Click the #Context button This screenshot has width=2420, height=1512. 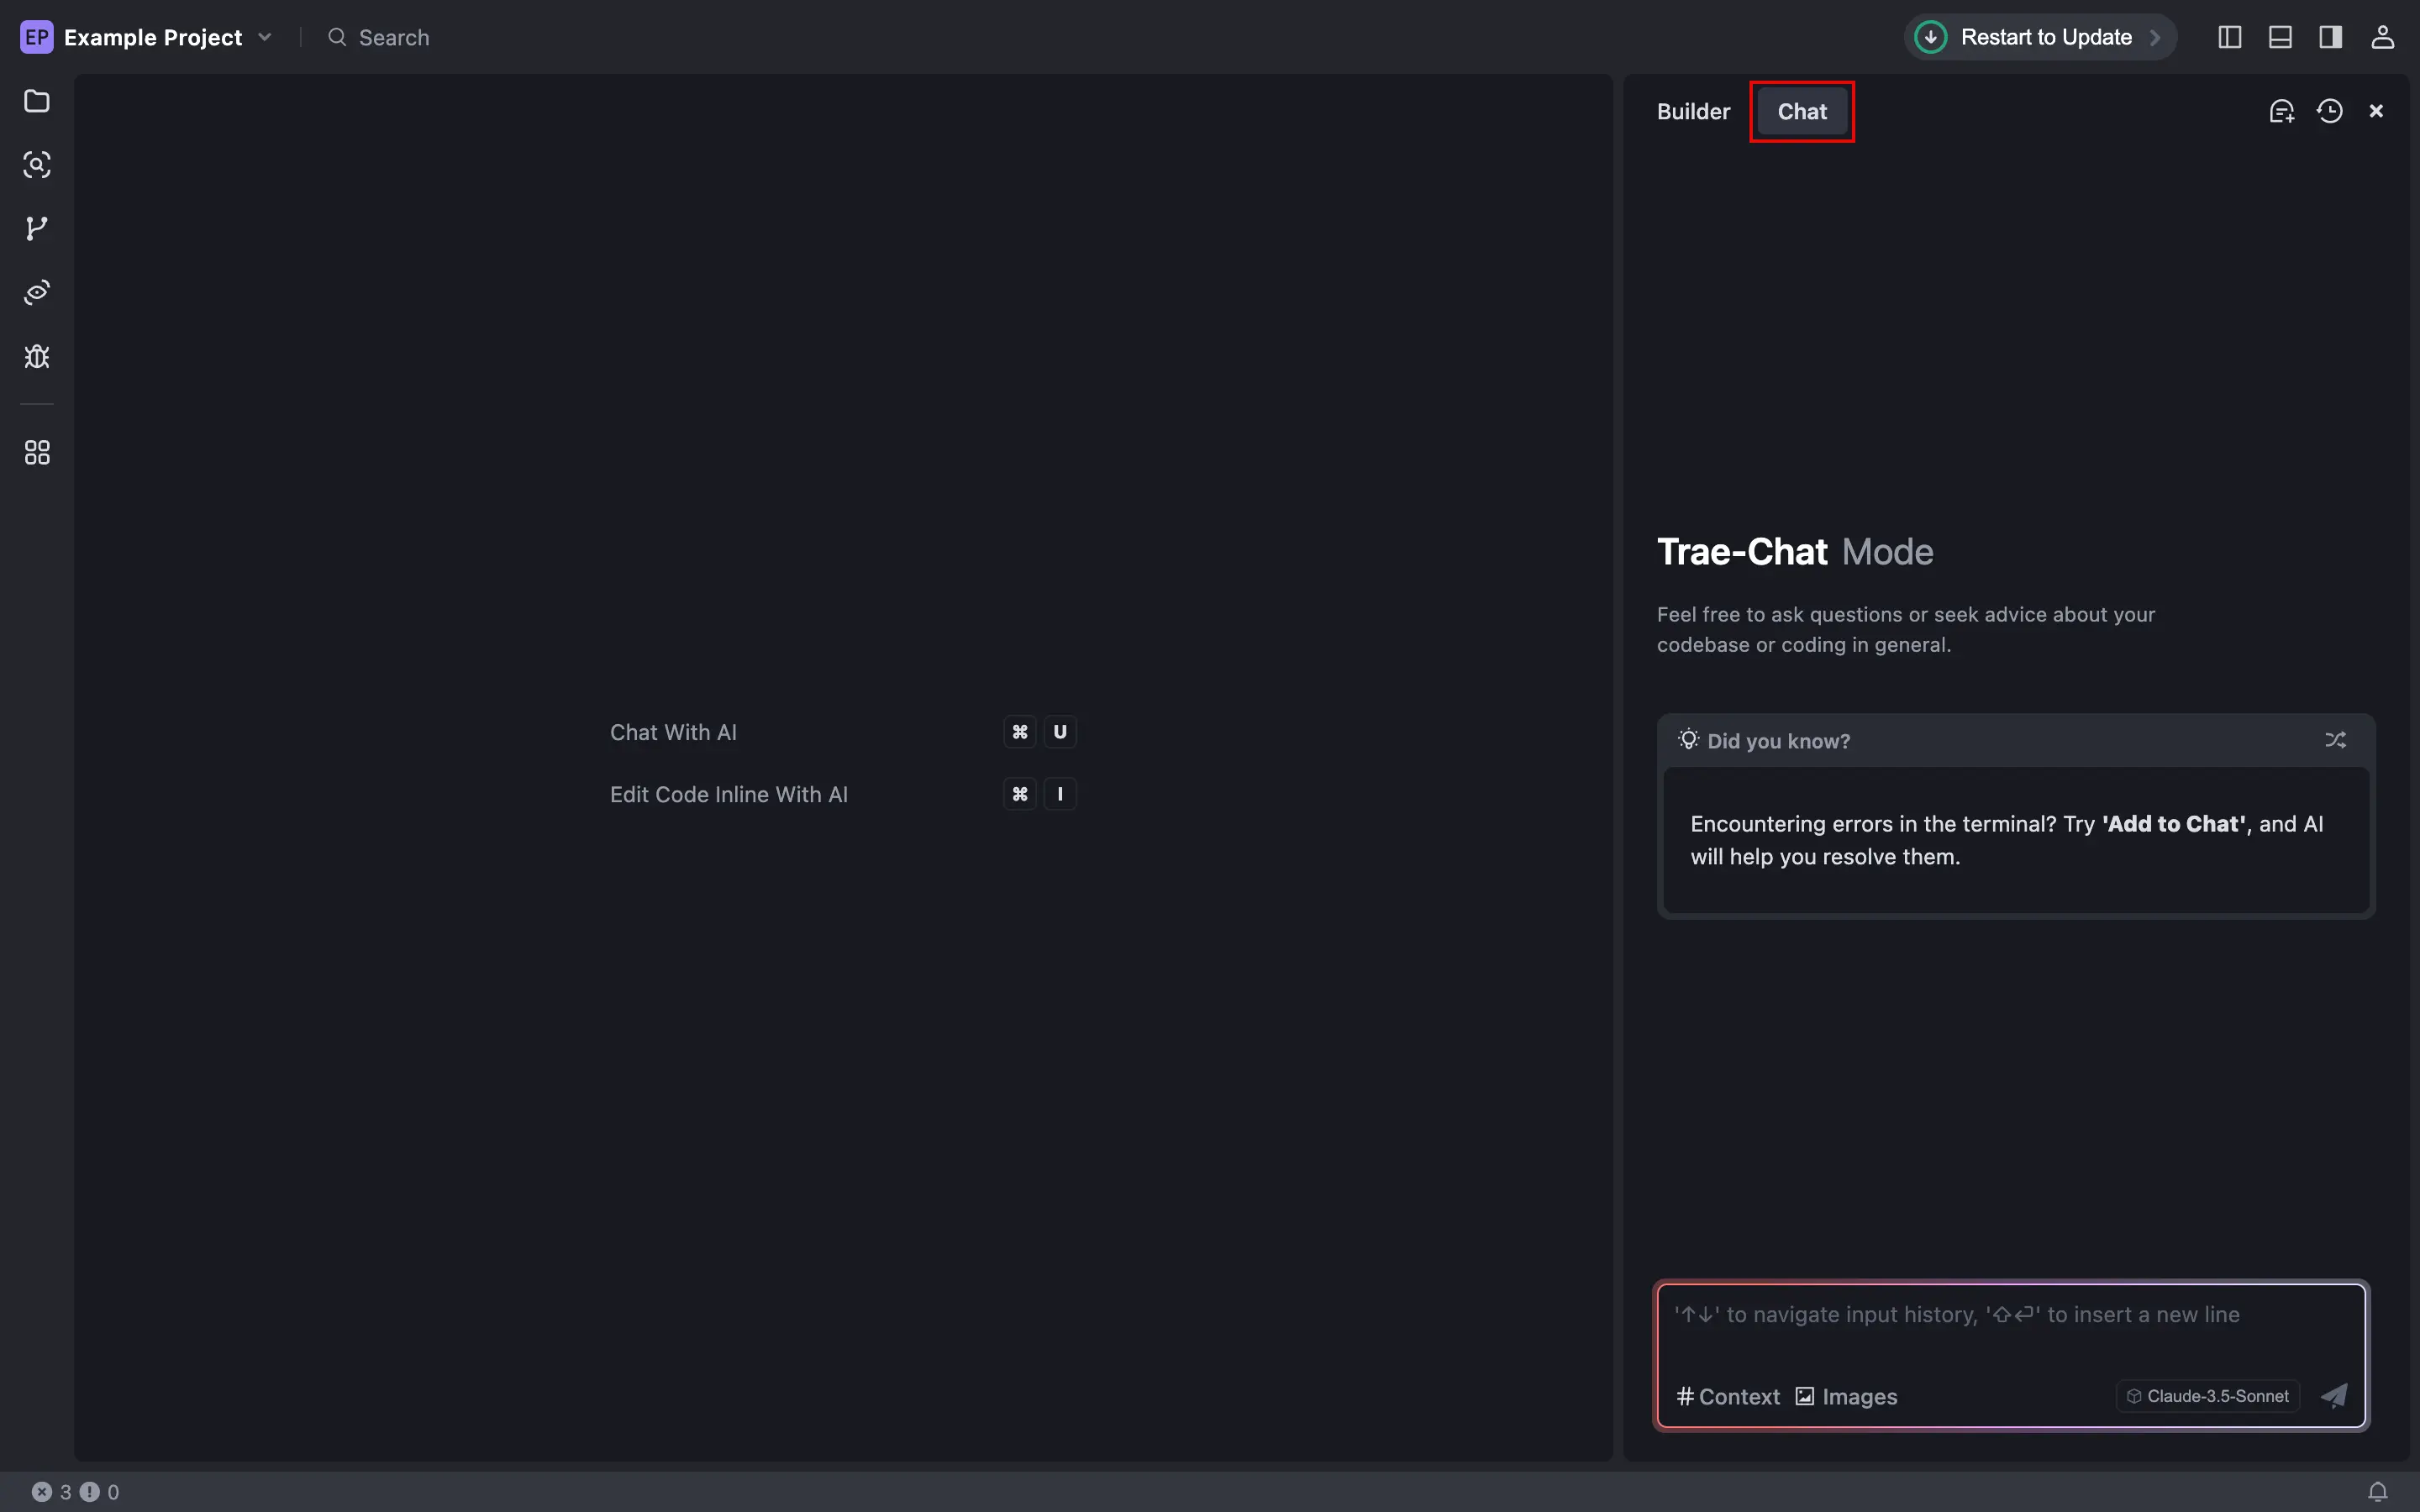click(x=1728, y=1396)
